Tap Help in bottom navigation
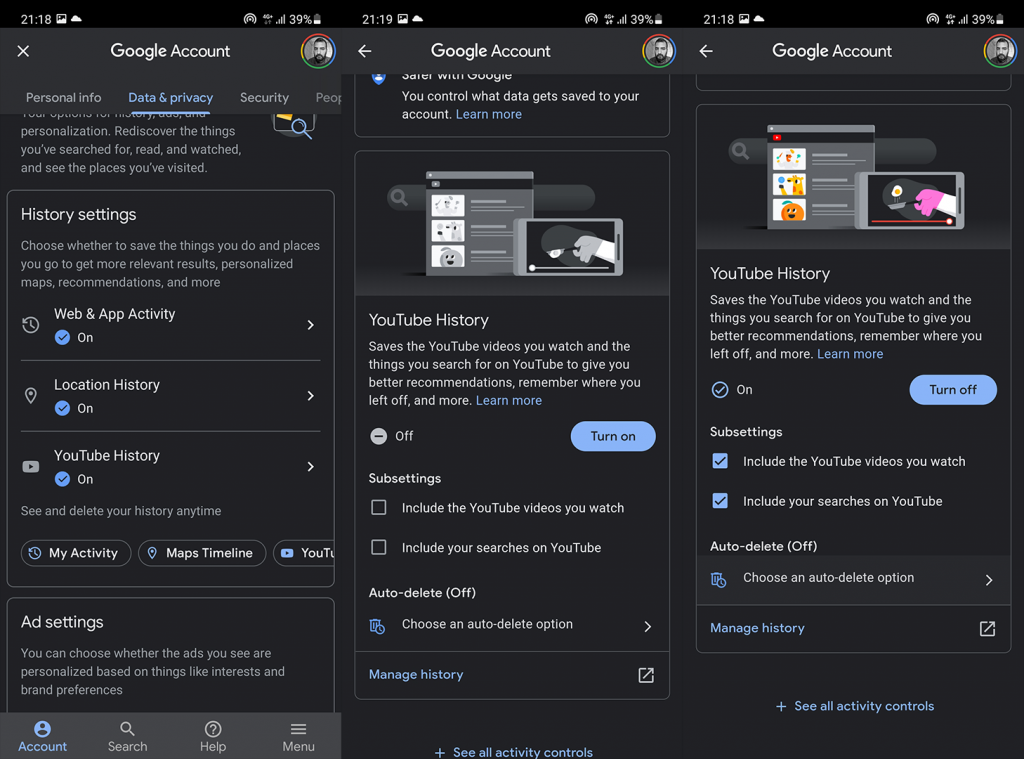Viewport: 1024px width, 759px height. [213, 736]
